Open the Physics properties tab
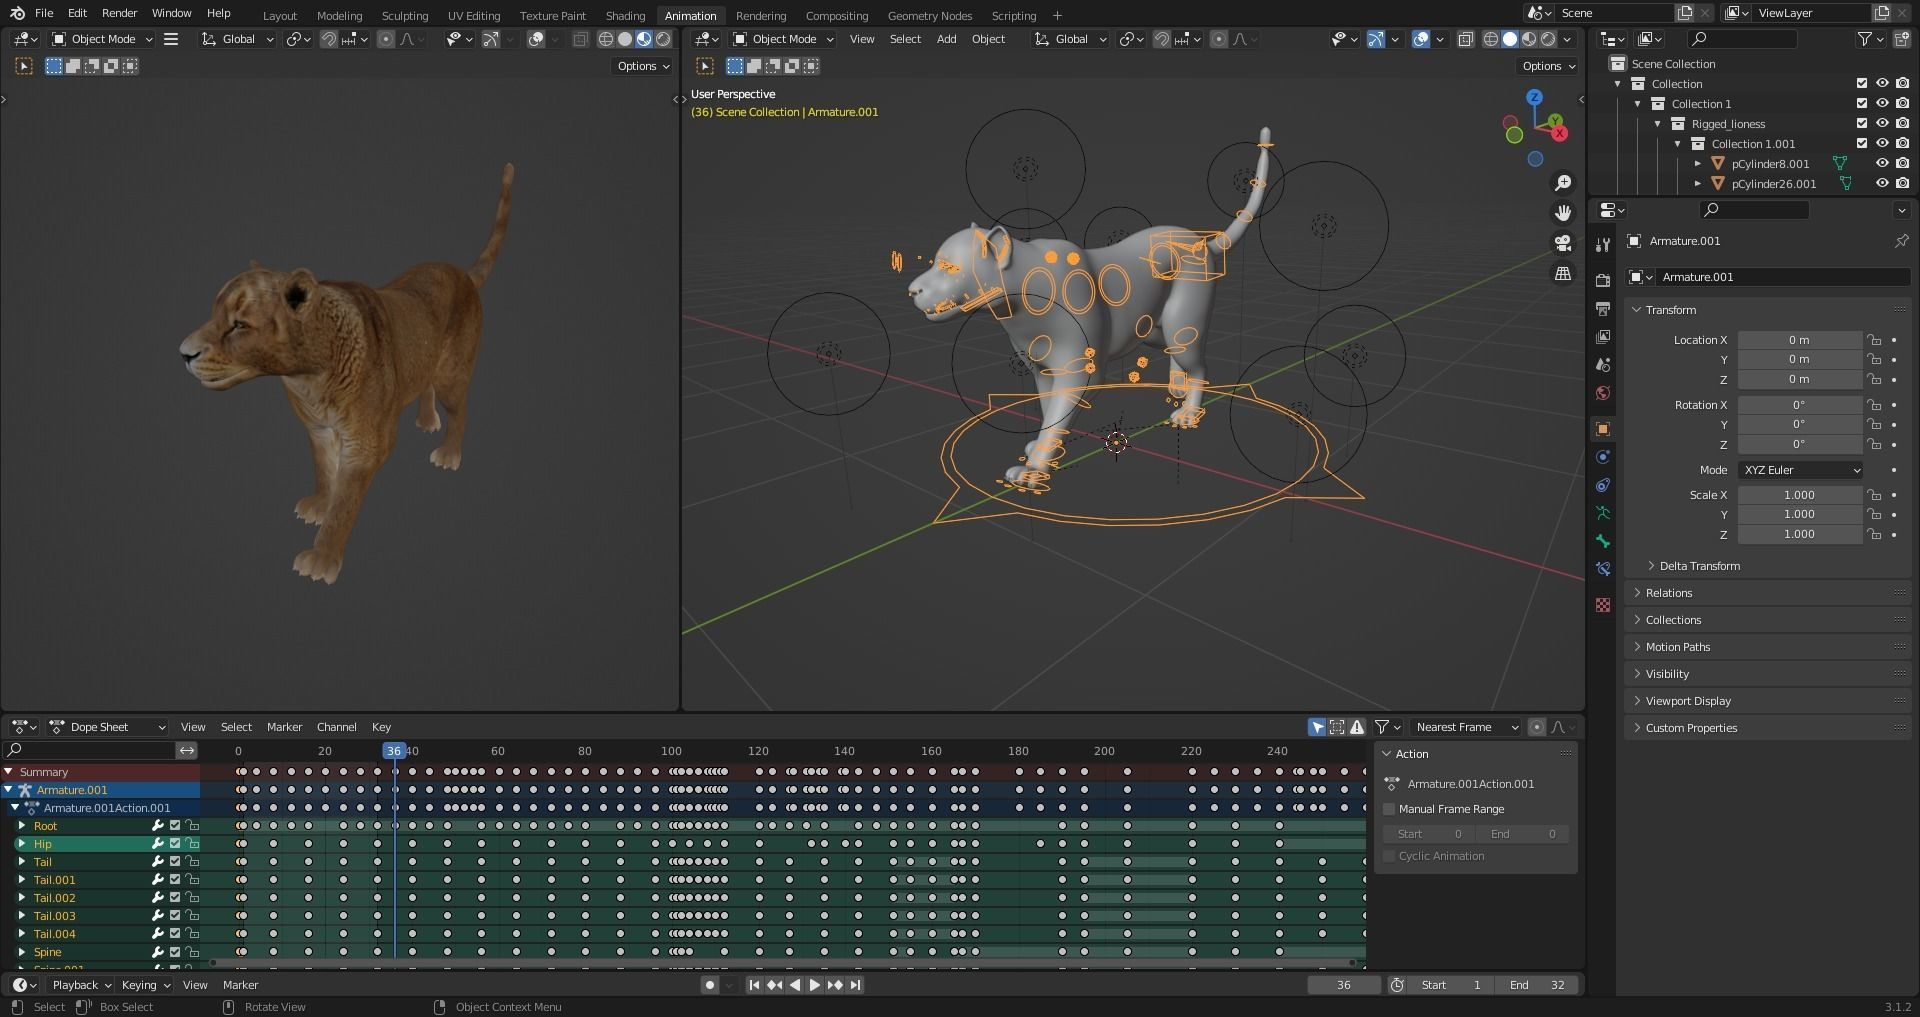This screenshot has width=1920, height=1017. (x=1603, y=457)
